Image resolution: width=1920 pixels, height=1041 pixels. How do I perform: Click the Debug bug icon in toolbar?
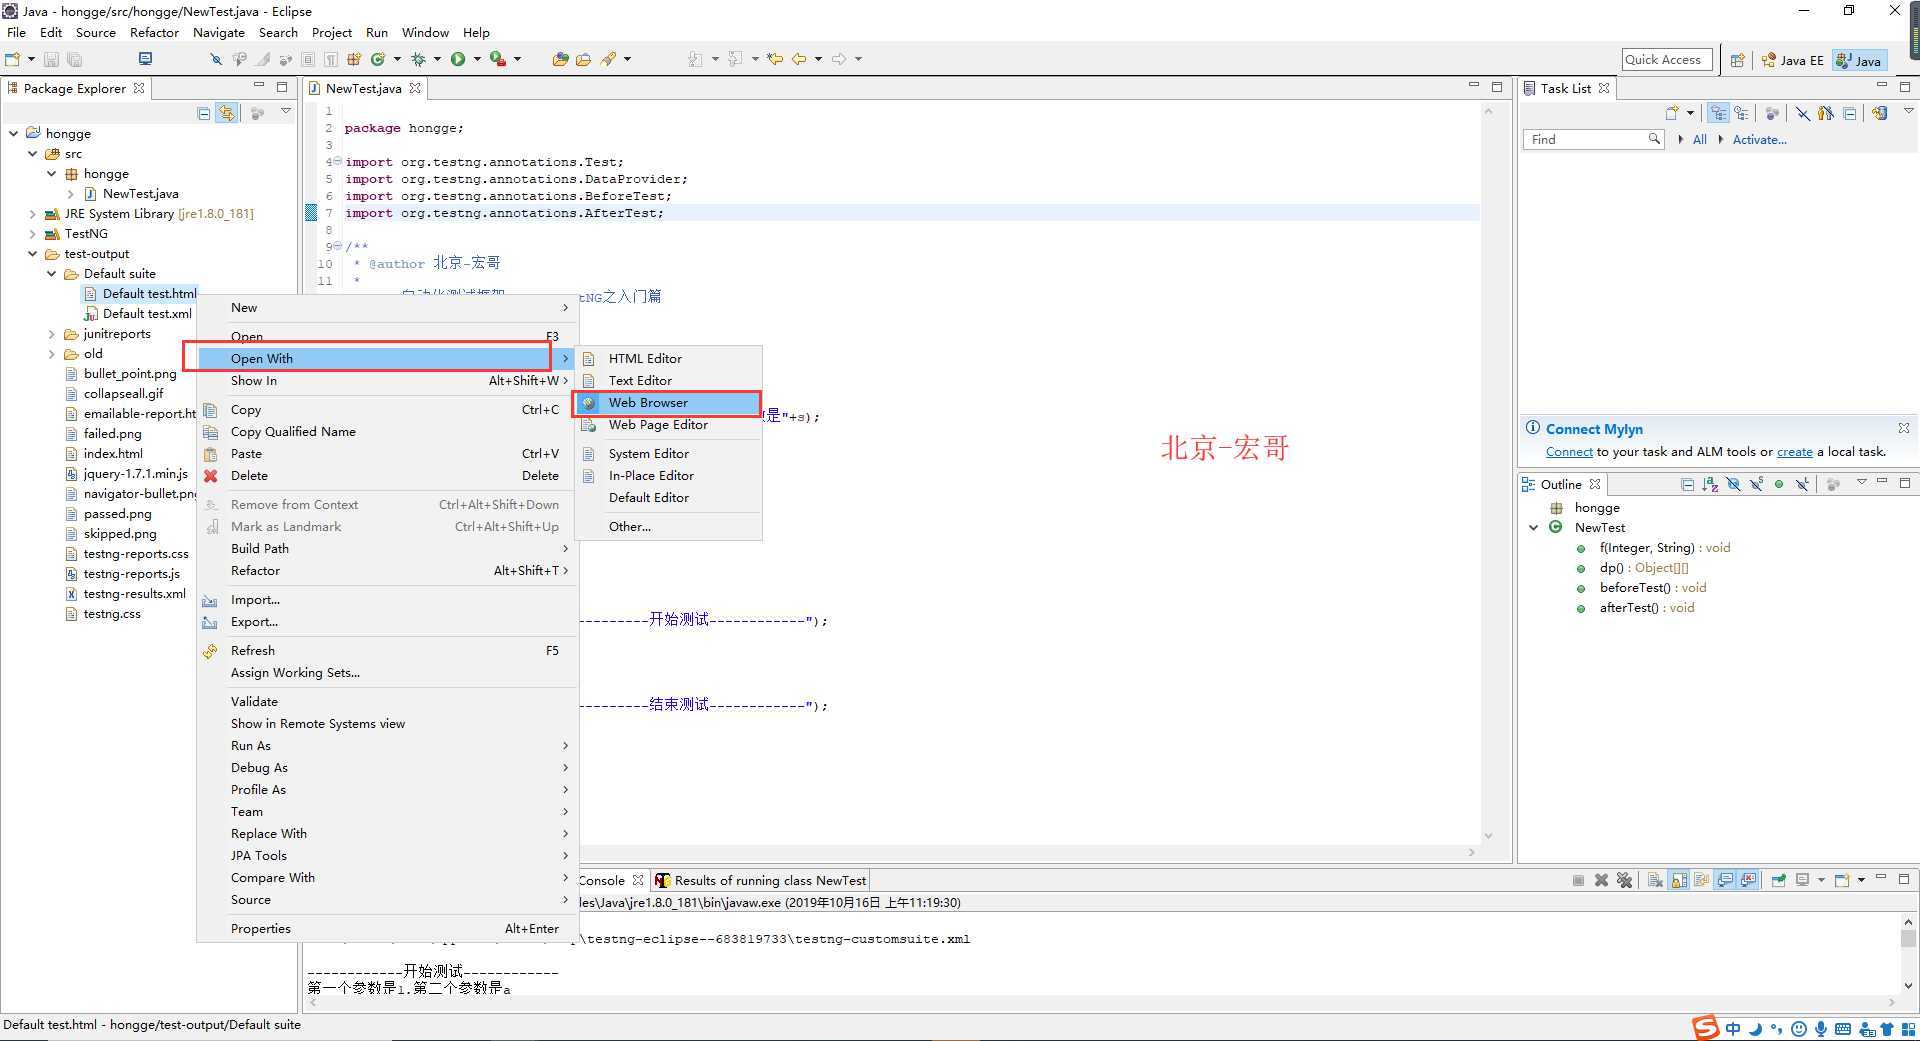tap(419, 59)
